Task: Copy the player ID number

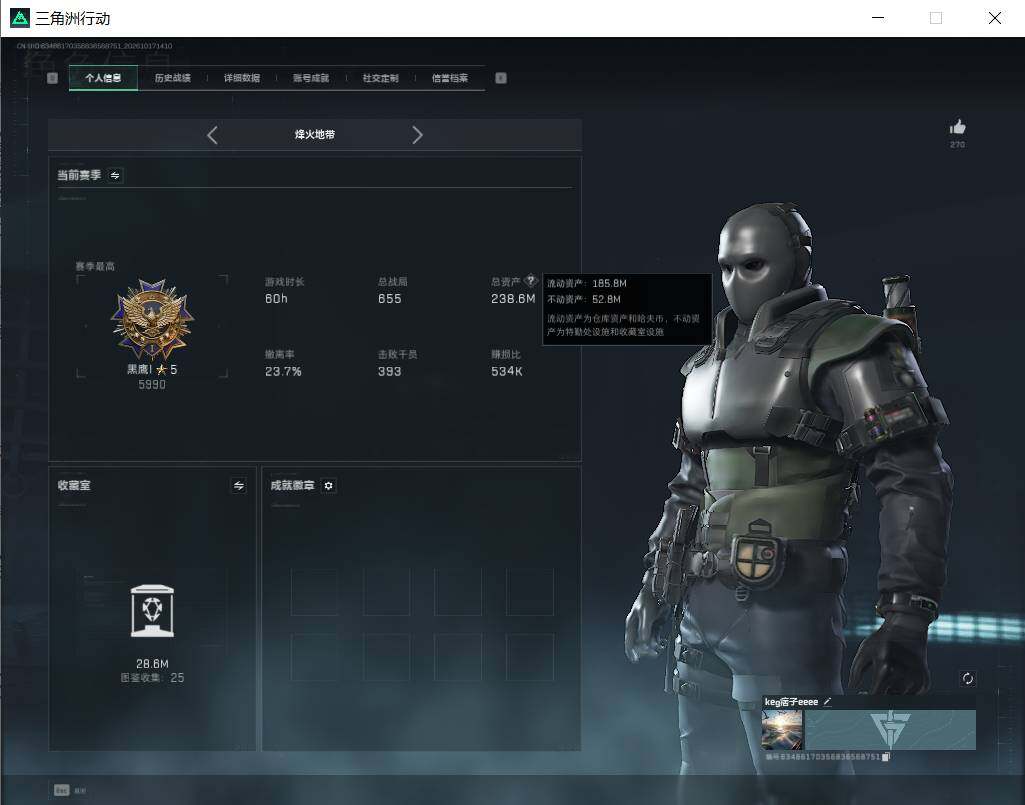Action: [x=886, y=757]
